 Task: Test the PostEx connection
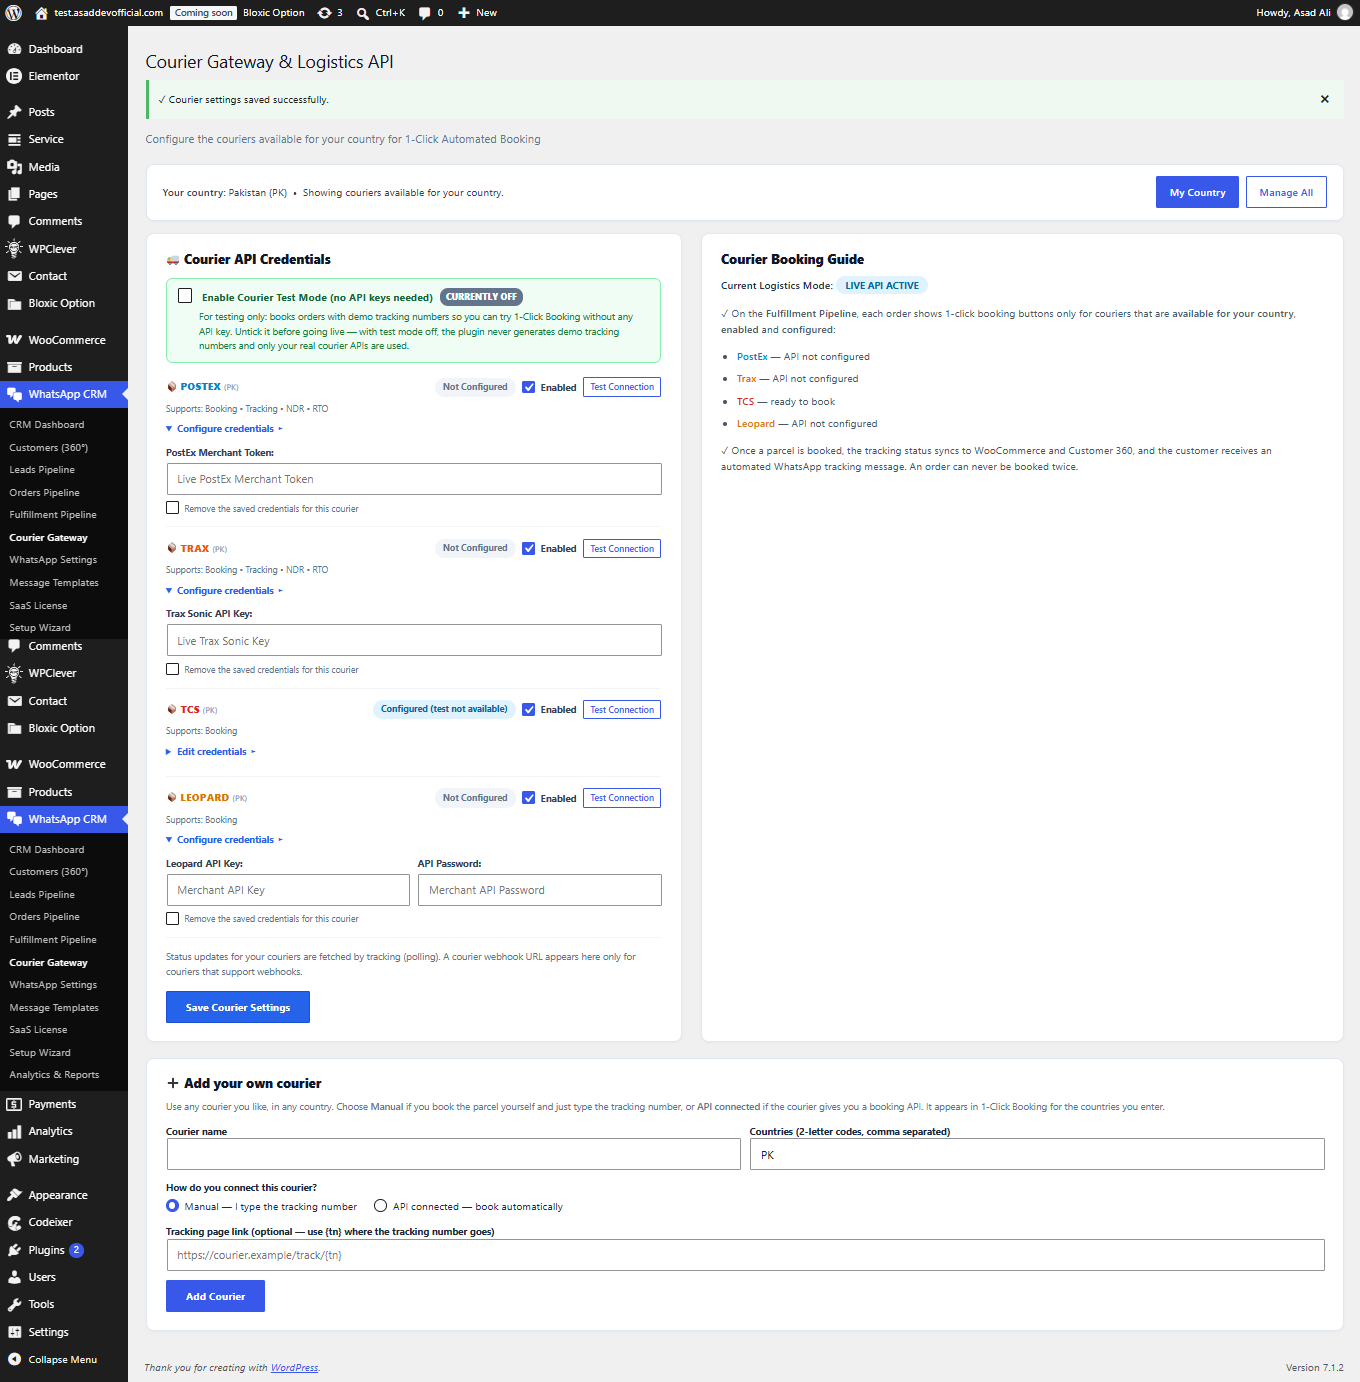[622, 387]
